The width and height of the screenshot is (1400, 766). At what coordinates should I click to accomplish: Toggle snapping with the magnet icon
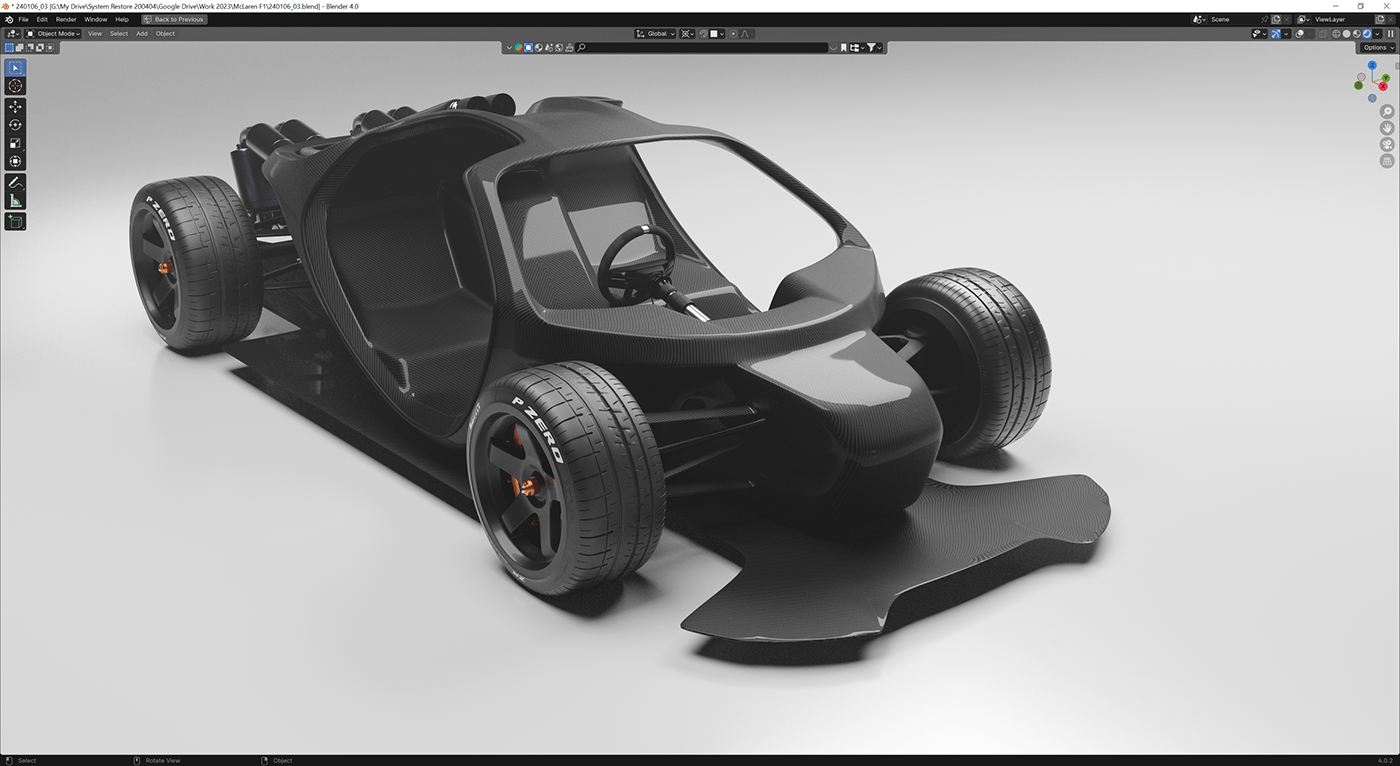pos(704,33)
